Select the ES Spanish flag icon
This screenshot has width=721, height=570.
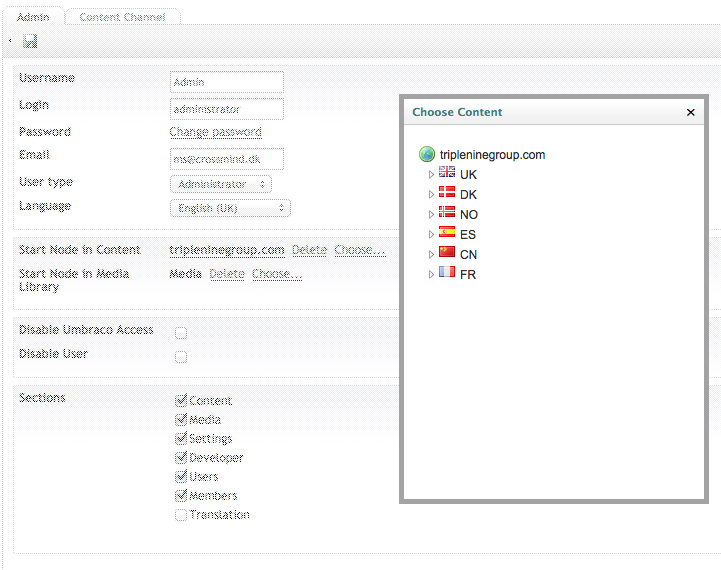[447, 233]
